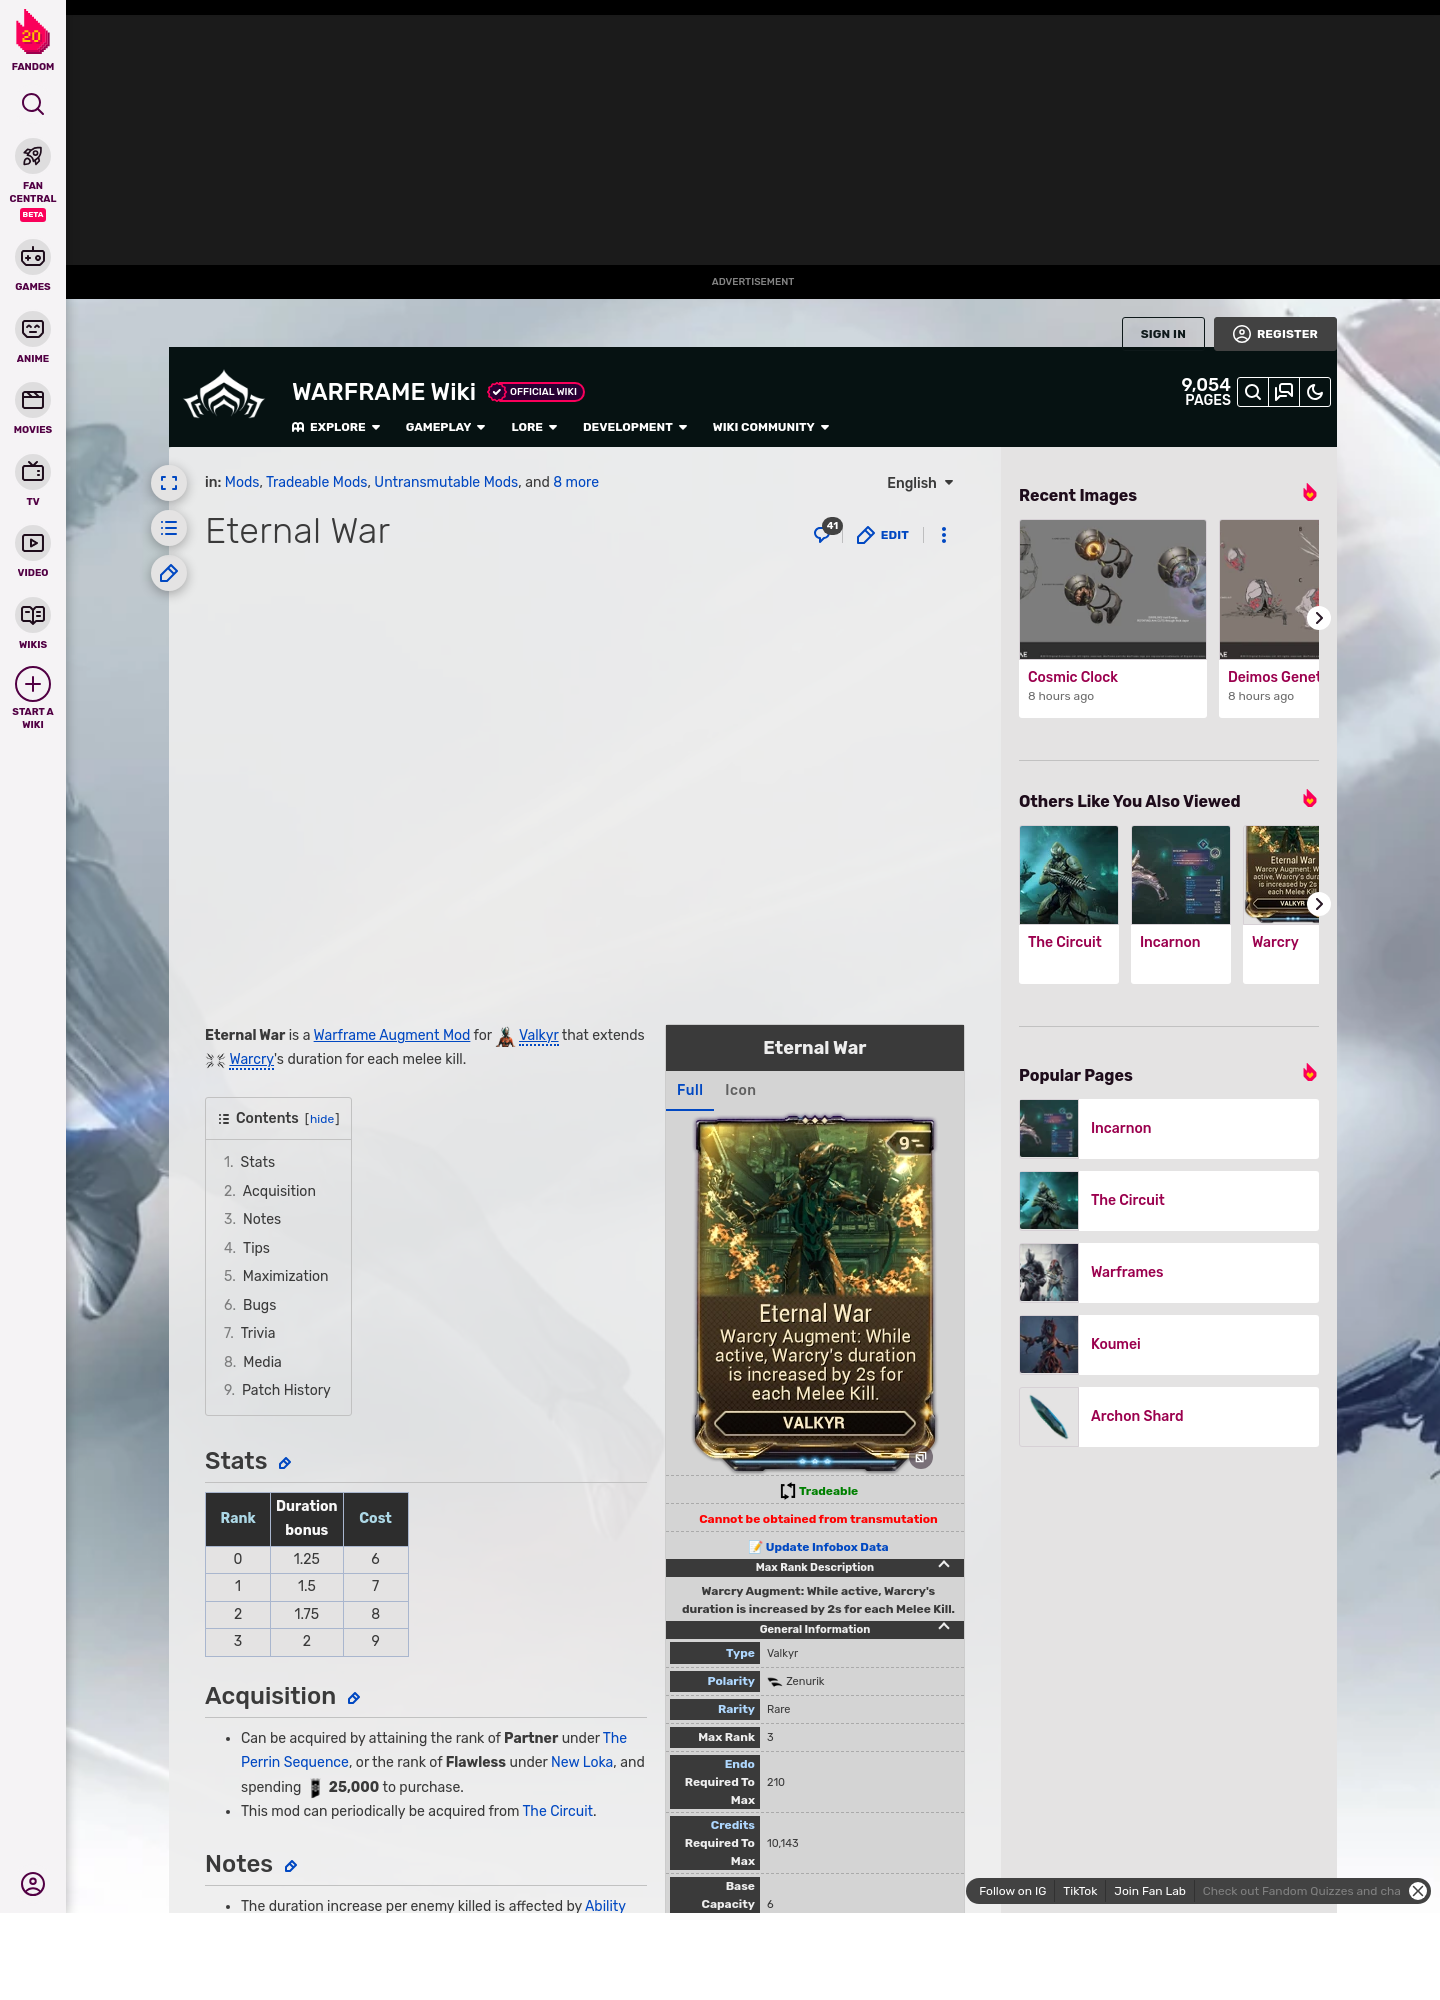Image resolution: width=1440 pixels, height=2000 pixels.
Task: Edit the Notes section pencil
Action: [x=291, y=1866]
